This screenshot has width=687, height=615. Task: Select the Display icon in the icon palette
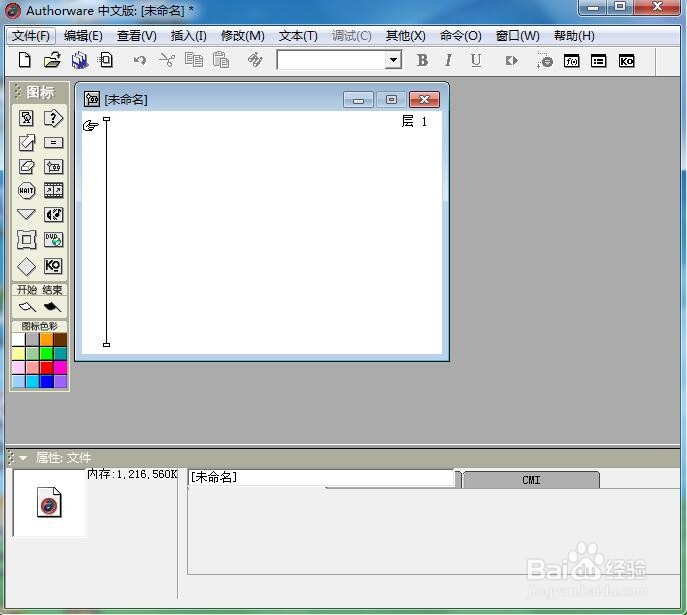[x=26, y=118]
